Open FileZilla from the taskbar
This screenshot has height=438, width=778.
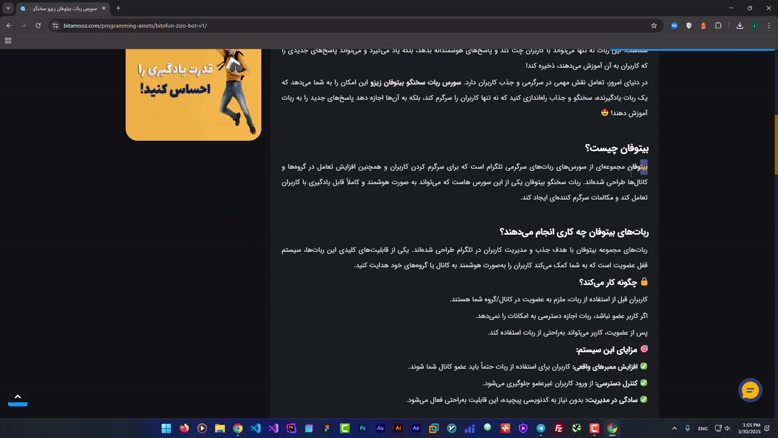tap(559, 428)
